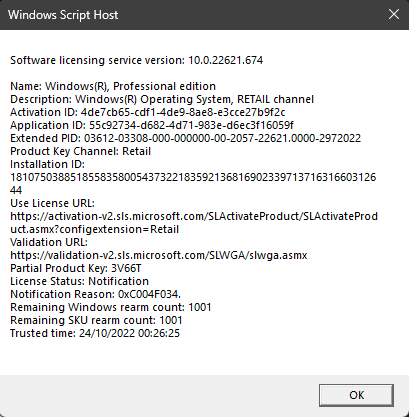The height and width of the screenshot is (417, 409).
Task: Click the Partial Product Key 3V66T line
Action: click(76, 268)
